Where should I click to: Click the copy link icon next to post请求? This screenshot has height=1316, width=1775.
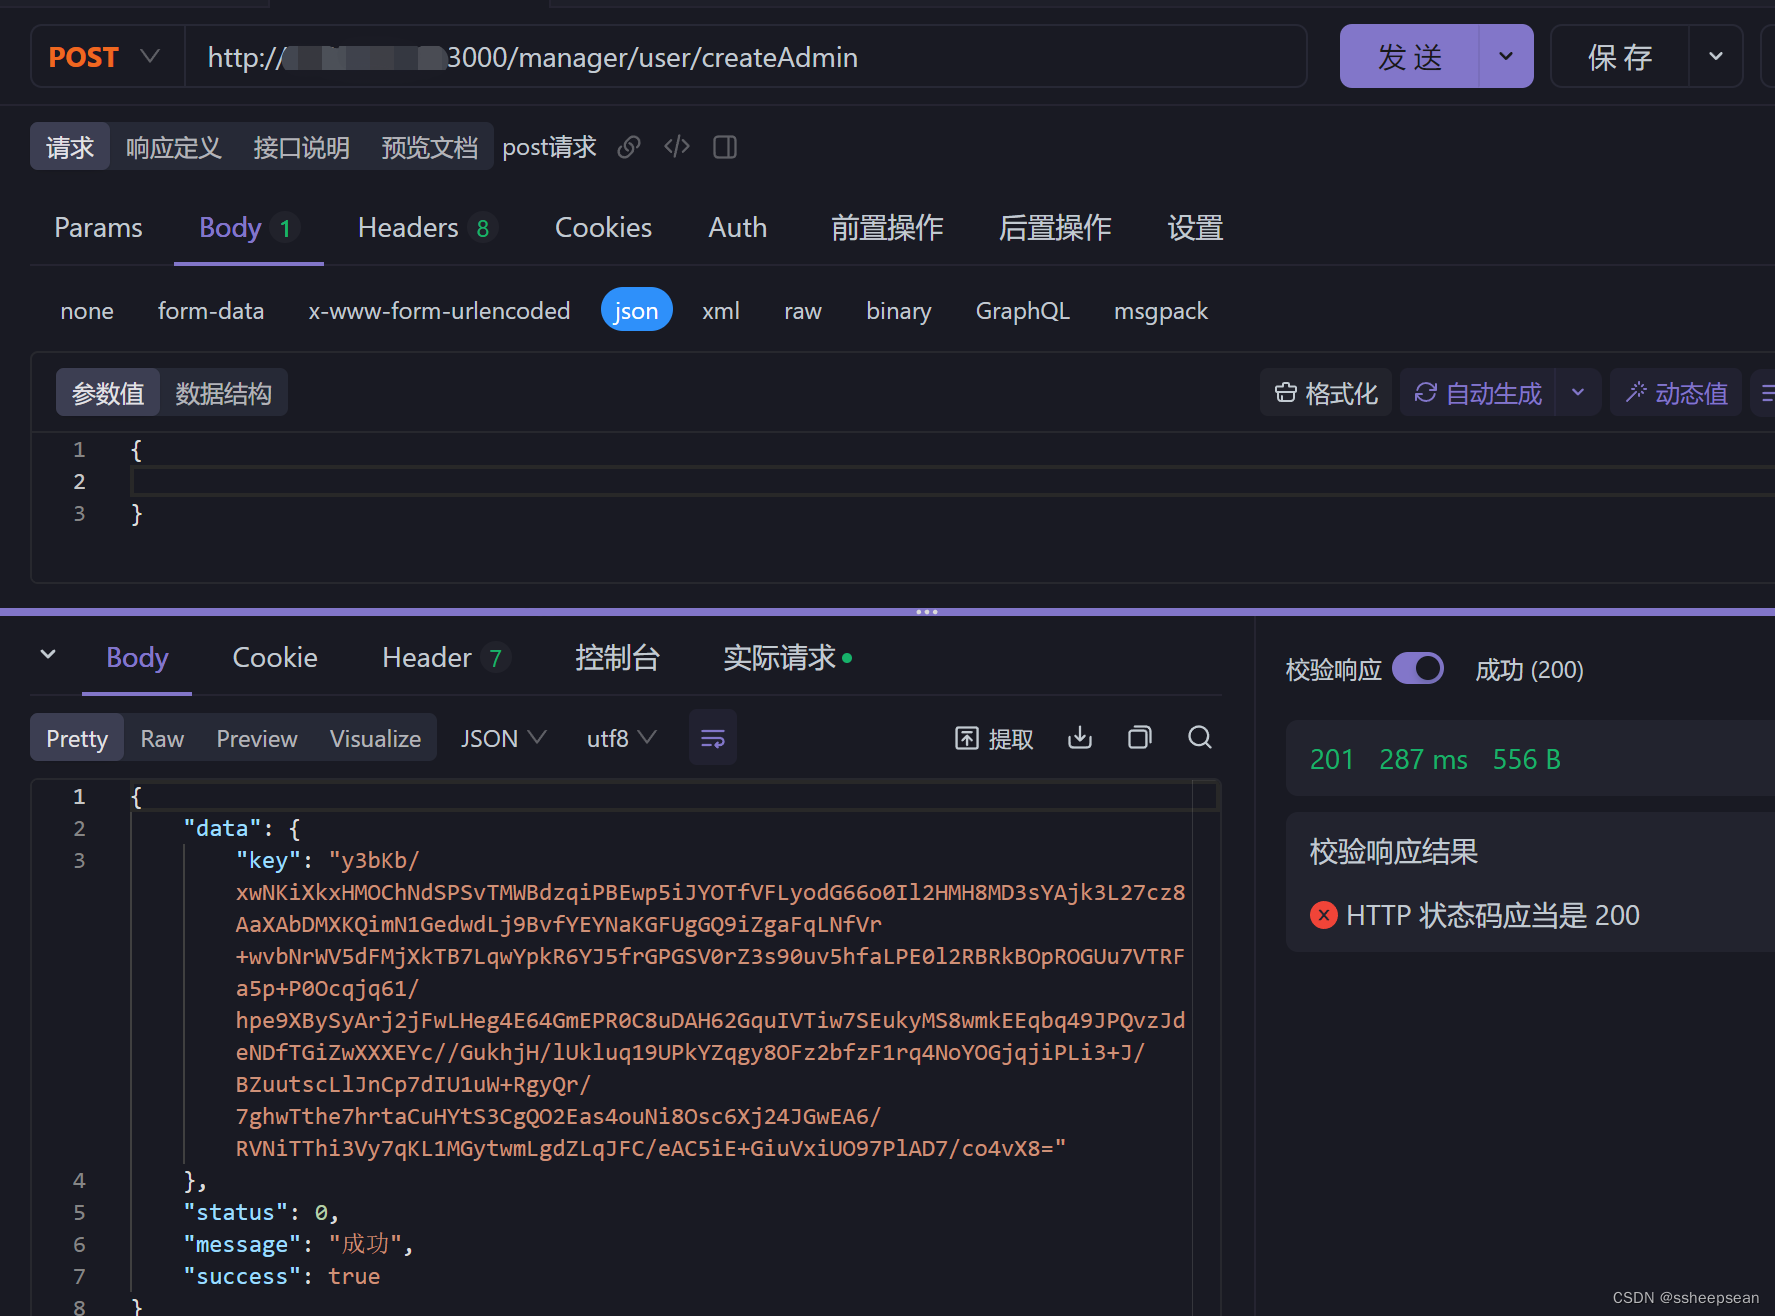click(x=628, y=147)
